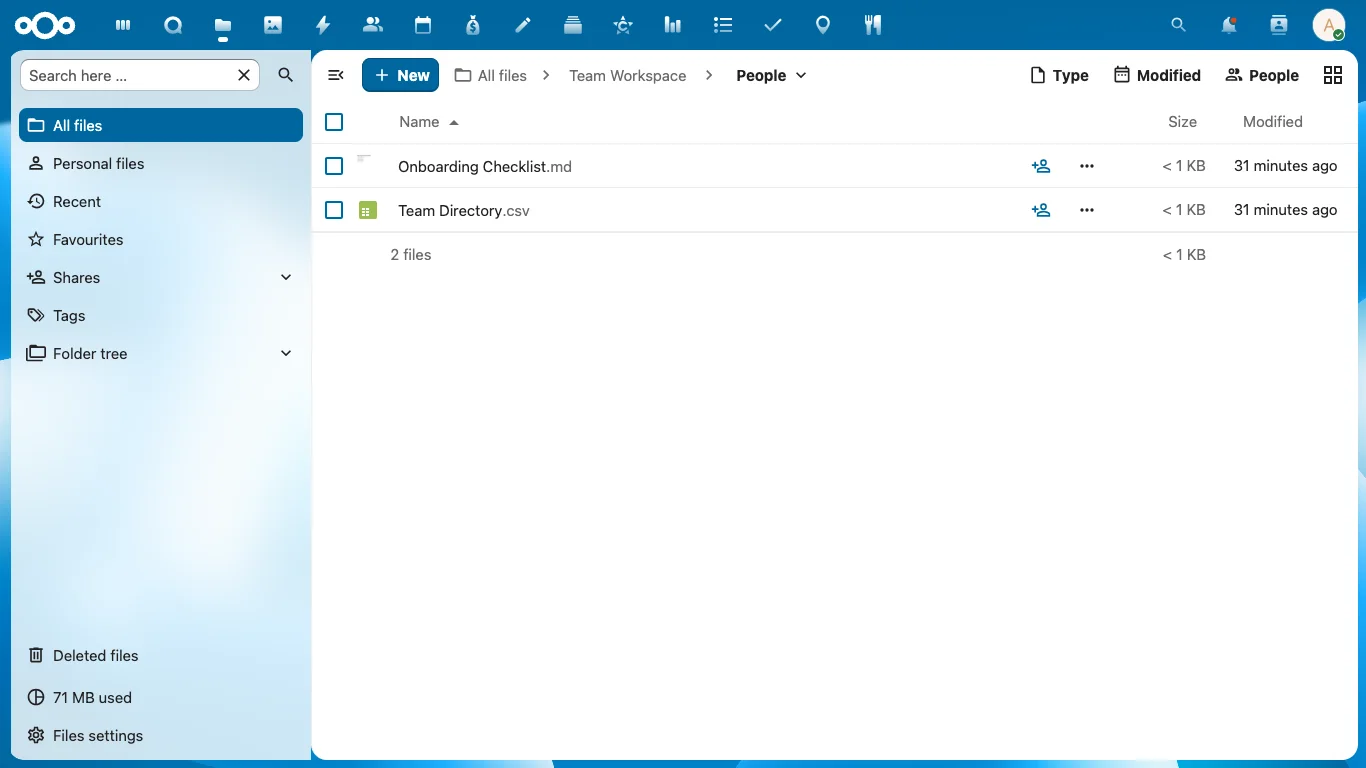Sort files by Name column
Viewport: 1366px width, 768px height.
[429, 122]
